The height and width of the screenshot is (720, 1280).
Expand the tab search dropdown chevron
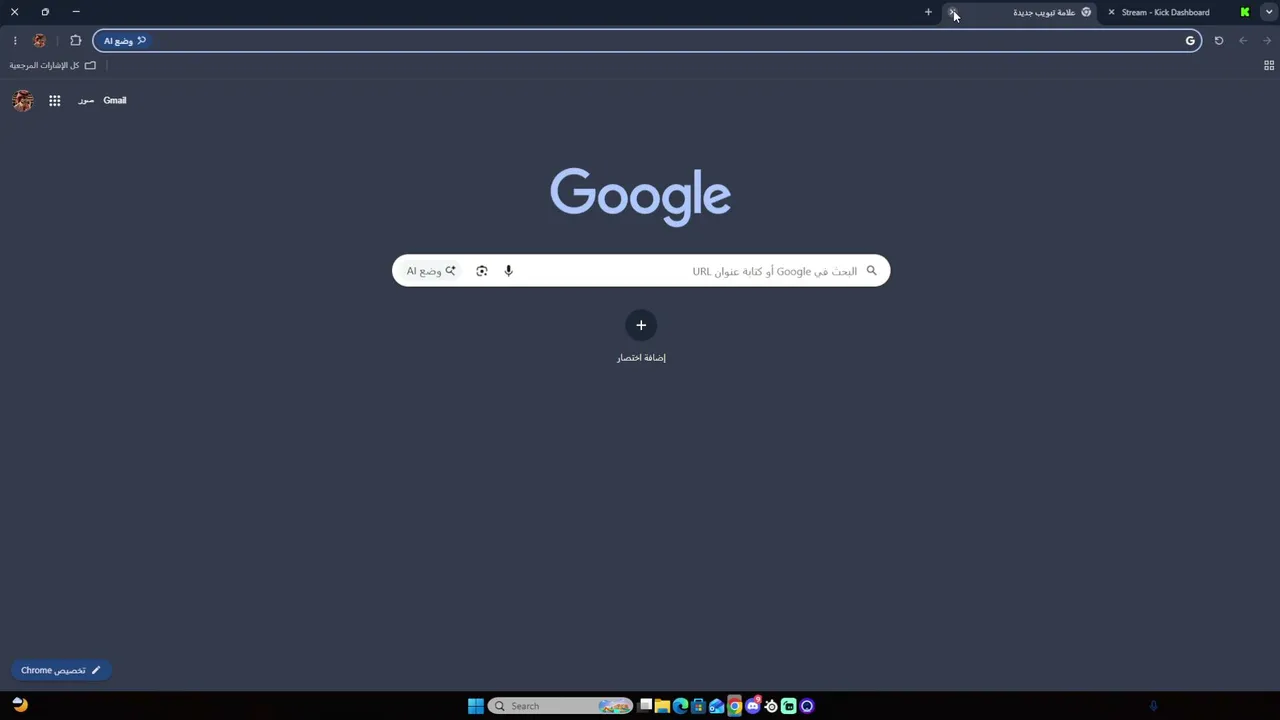(x=1269, y=12)
